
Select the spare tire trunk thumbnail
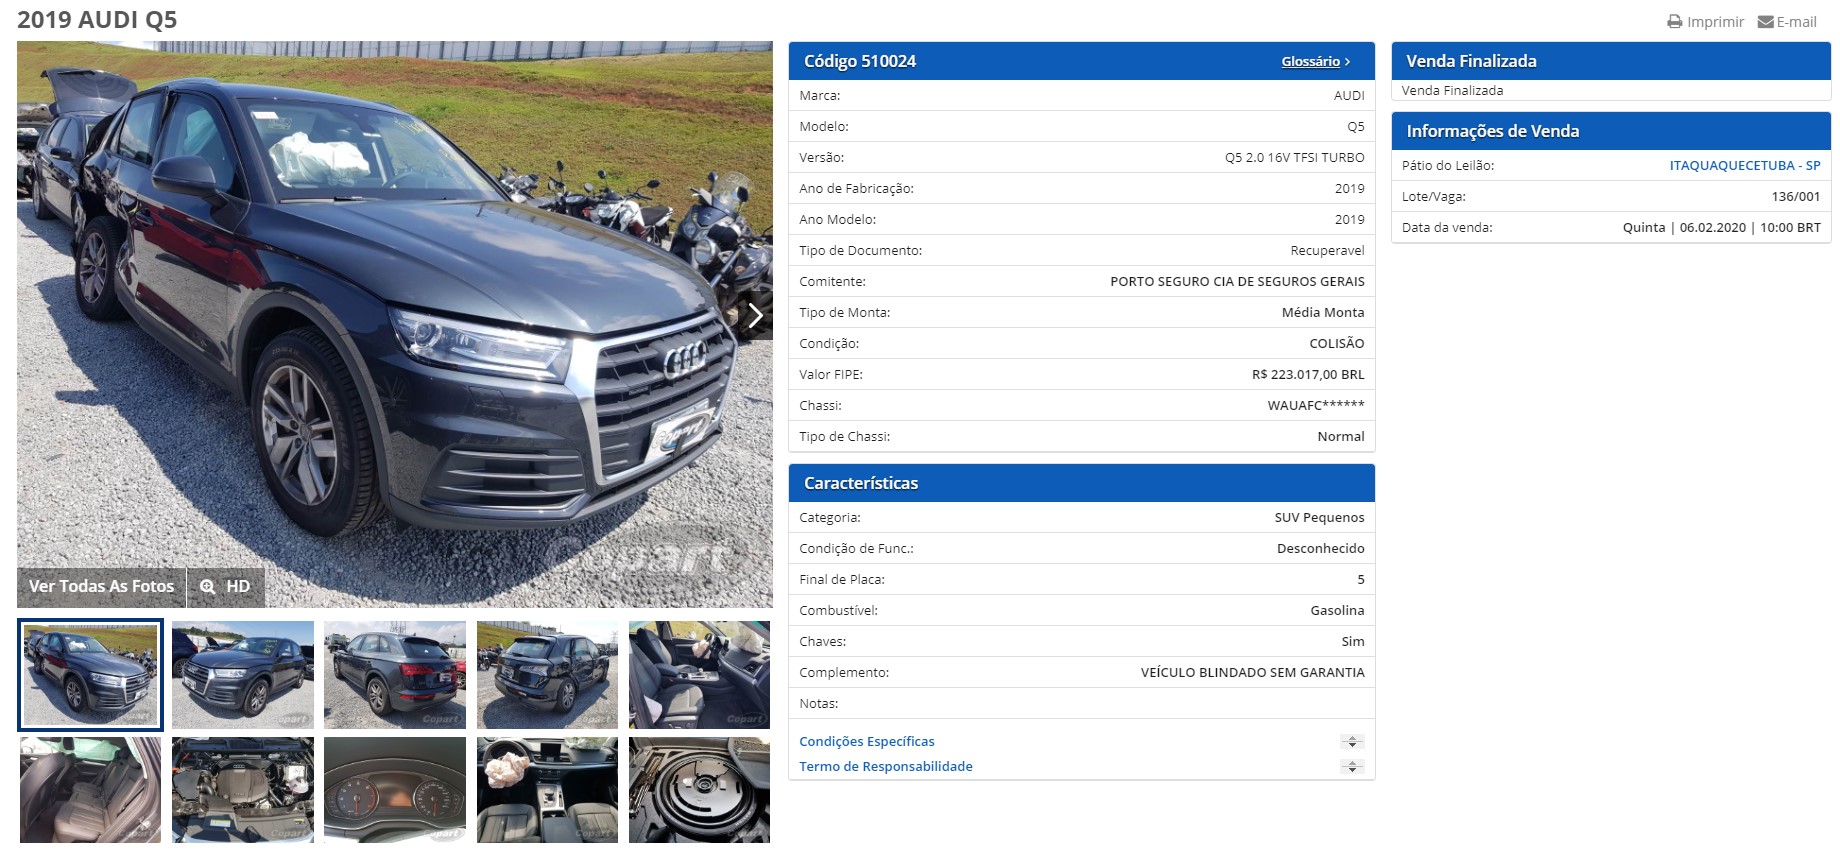tap(700, 790)
